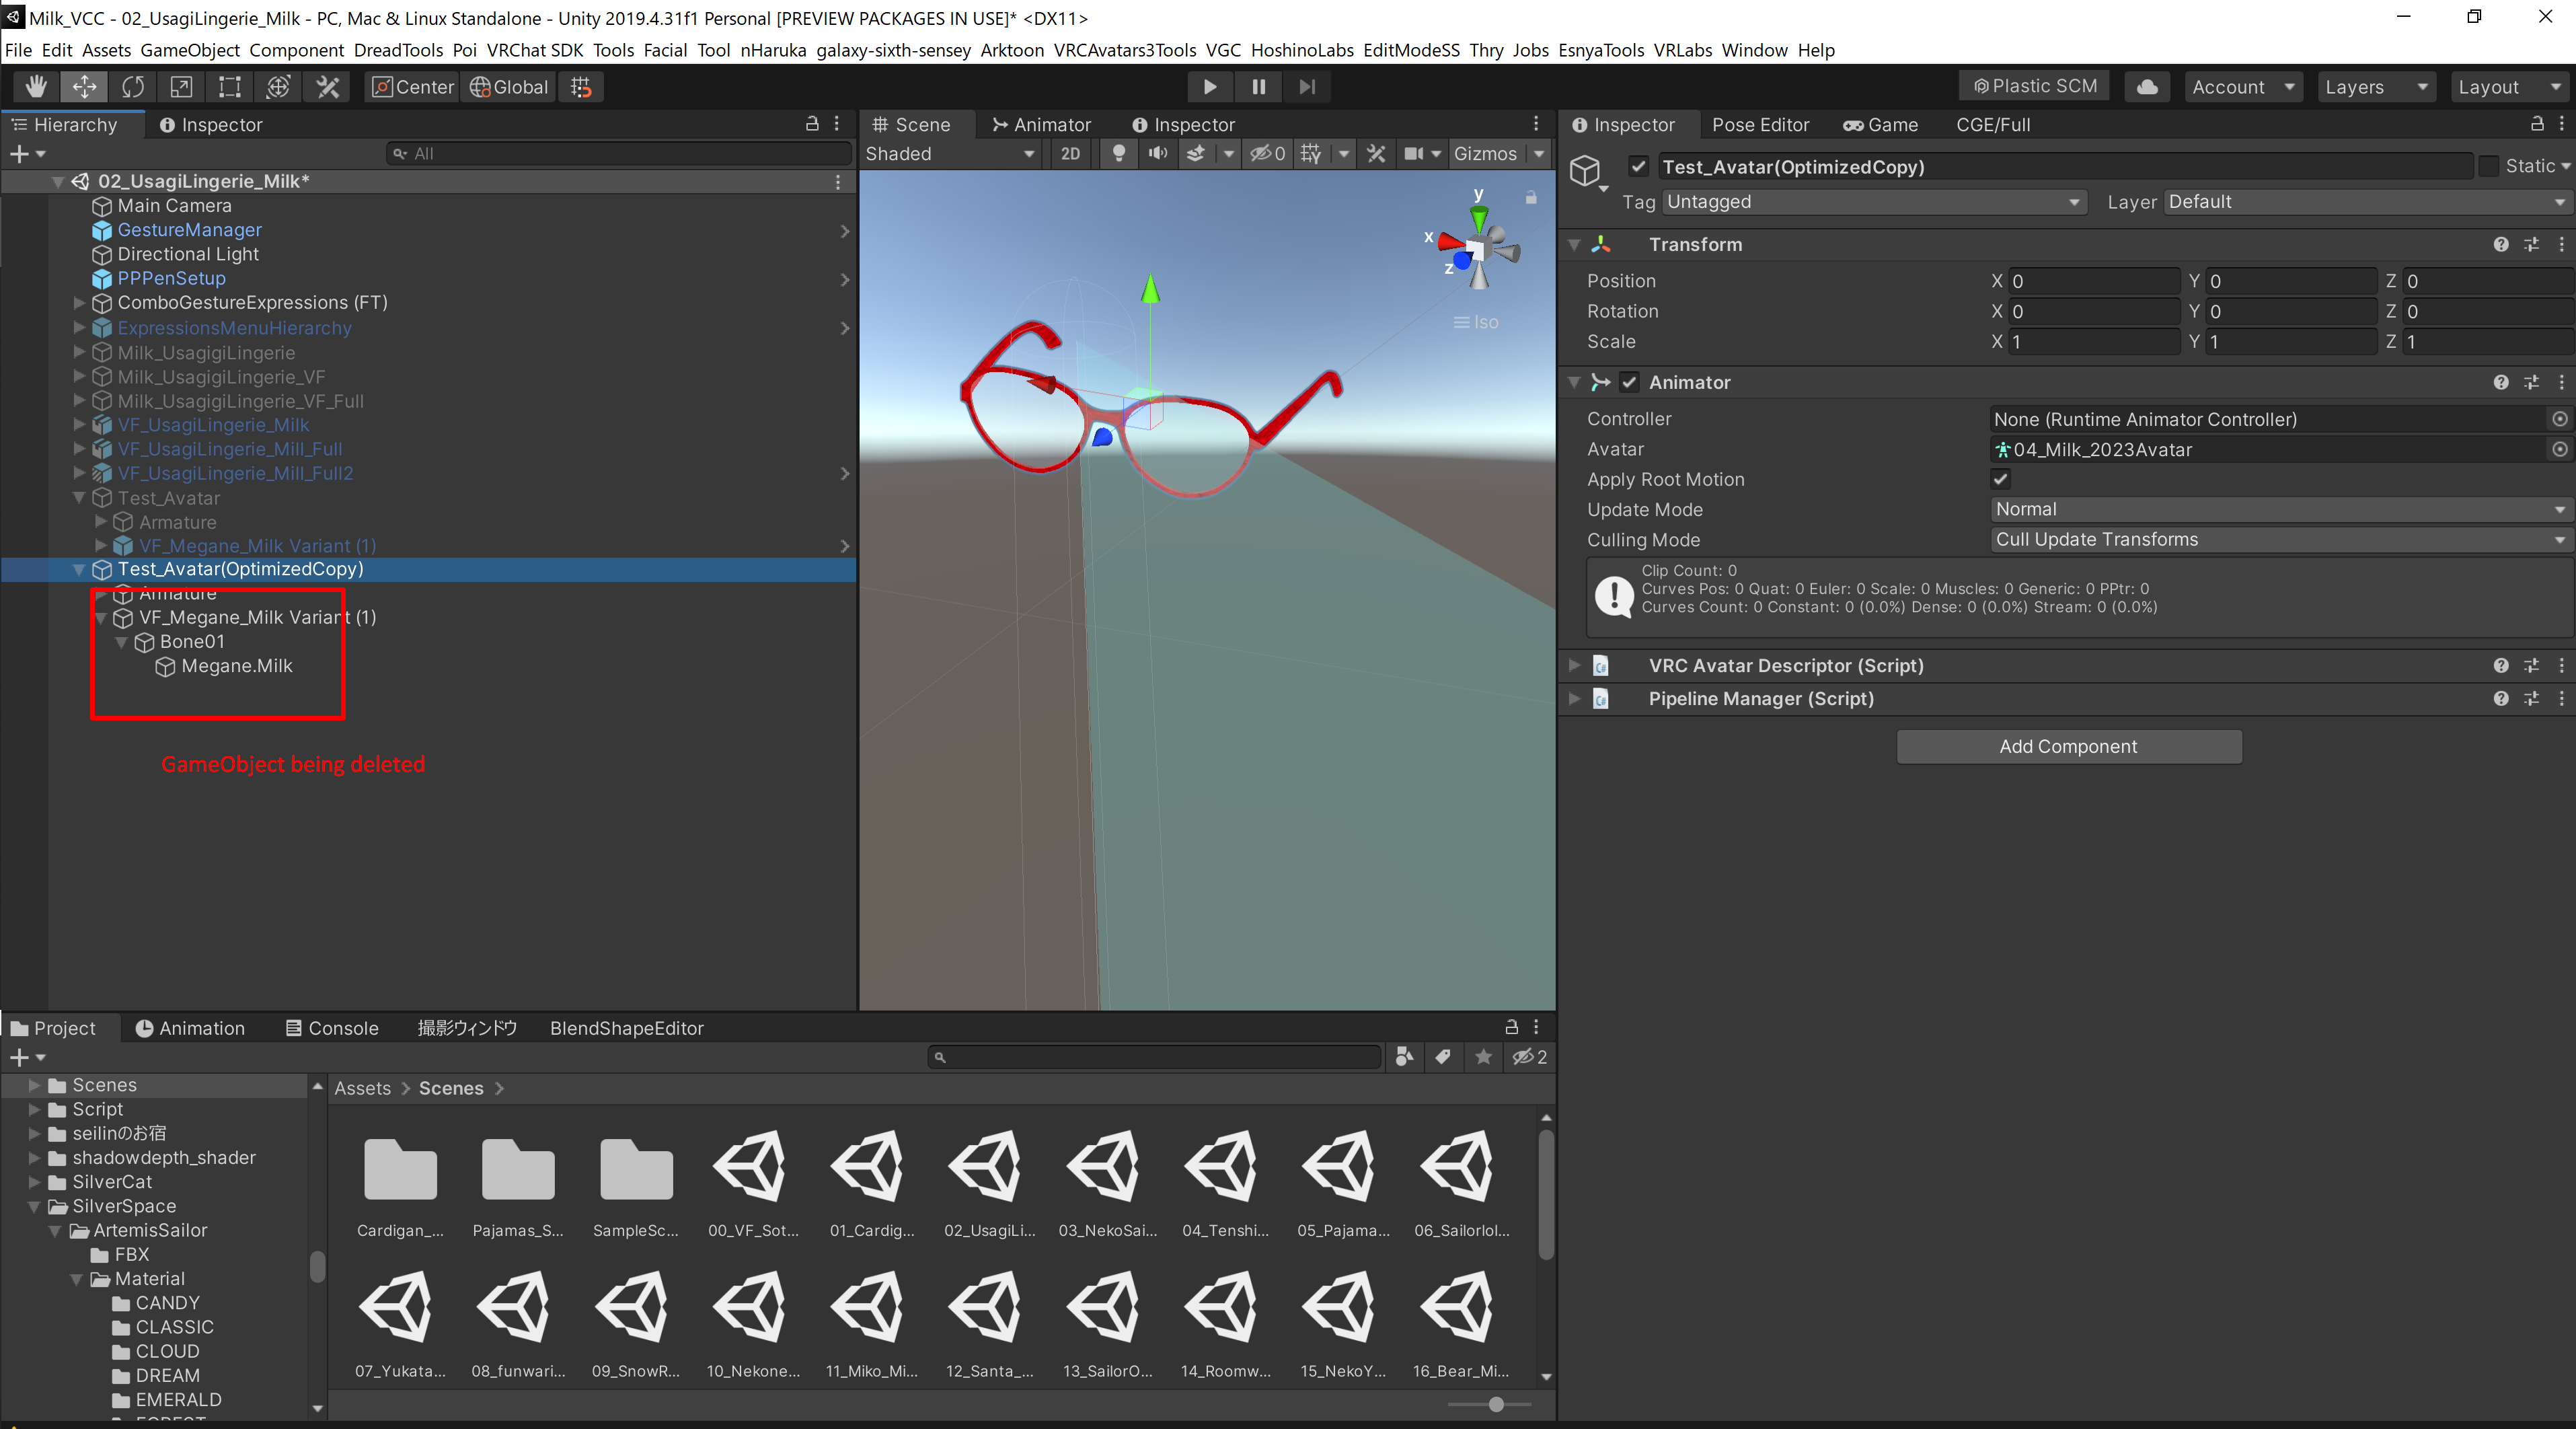Select the Move tool
The image size is (2576, 1429).
(x=84, y=87)
